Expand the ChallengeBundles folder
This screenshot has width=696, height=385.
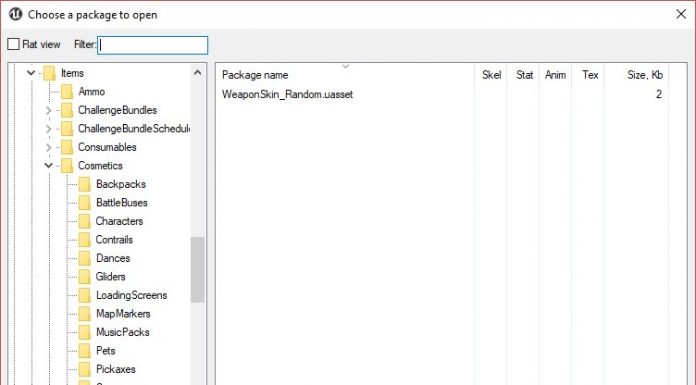49,110
